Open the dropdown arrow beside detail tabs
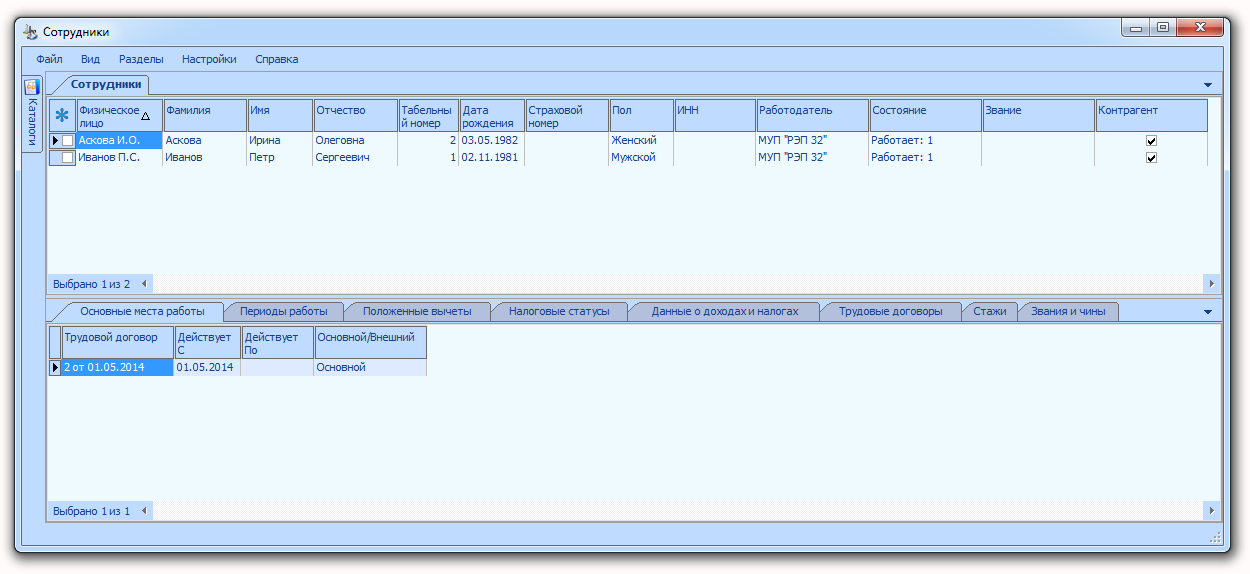The height and width of the screenshot is (574, 1250). click(x=1207, y=312)
